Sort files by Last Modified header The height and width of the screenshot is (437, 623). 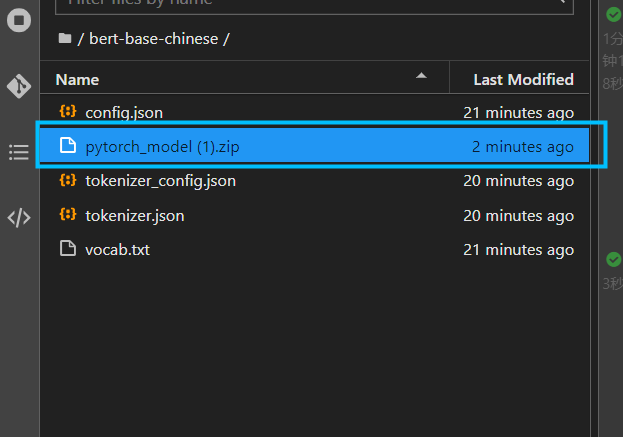pyautogui.click(x=523, y=79)
